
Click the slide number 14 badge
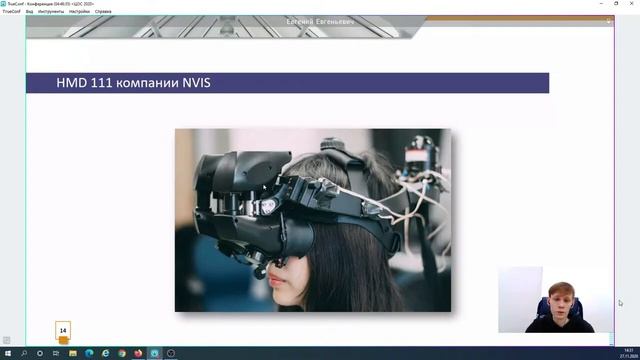tap(63, 330)
